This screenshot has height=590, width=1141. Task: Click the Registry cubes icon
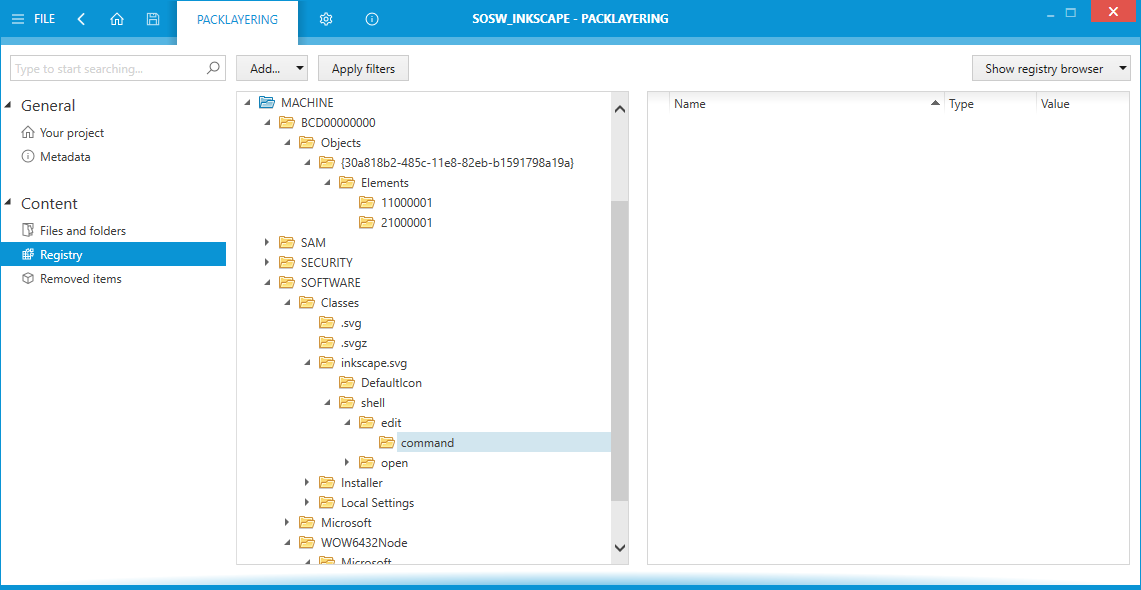[x=28, y=255]
